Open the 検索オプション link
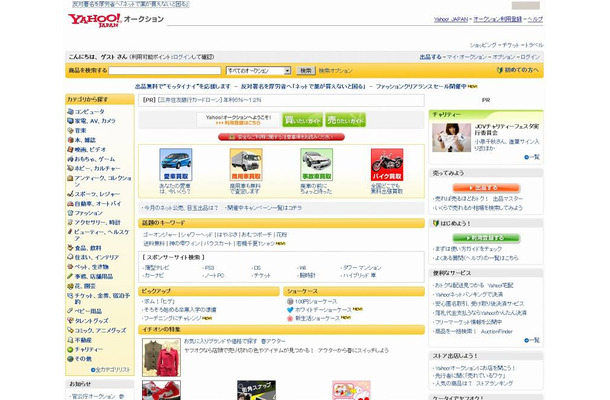Screen dimensions: 610x400 pyautogui.click(x=335, y=70)
